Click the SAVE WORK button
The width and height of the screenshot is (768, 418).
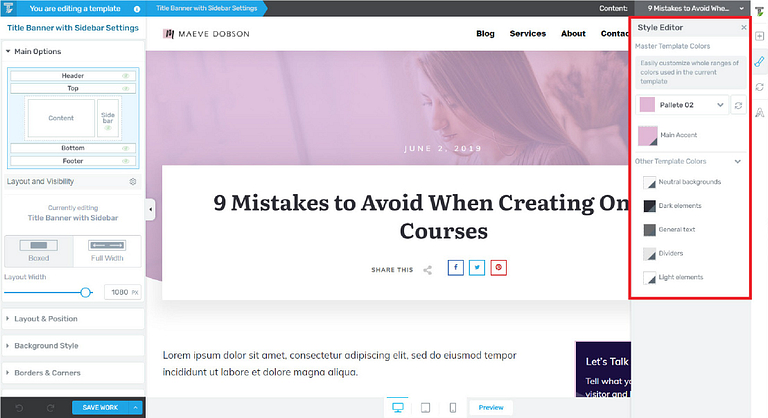100,407
